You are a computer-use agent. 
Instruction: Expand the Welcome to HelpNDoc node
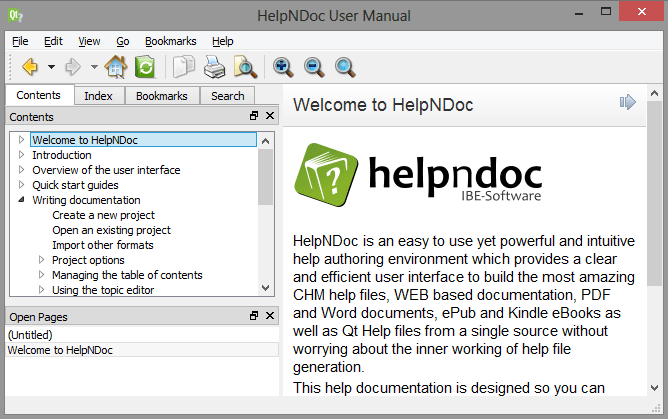point(21,139)
